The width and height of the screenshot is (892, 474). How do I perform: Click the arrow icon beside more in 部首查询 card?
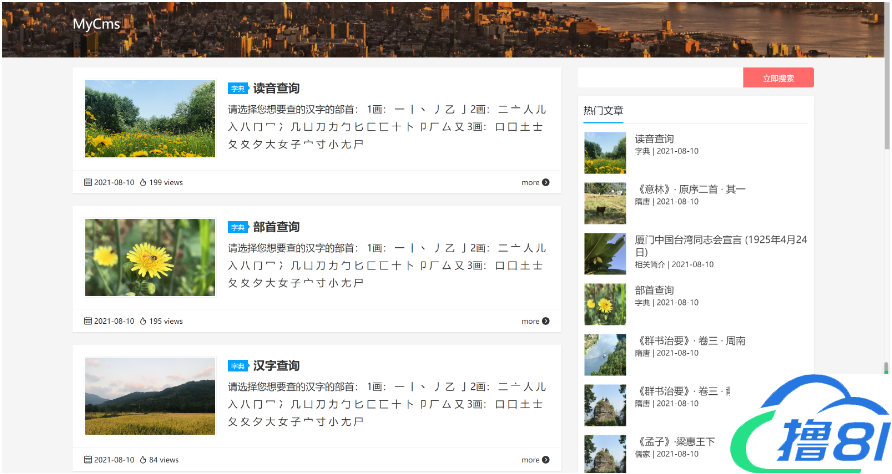(545, 322)
